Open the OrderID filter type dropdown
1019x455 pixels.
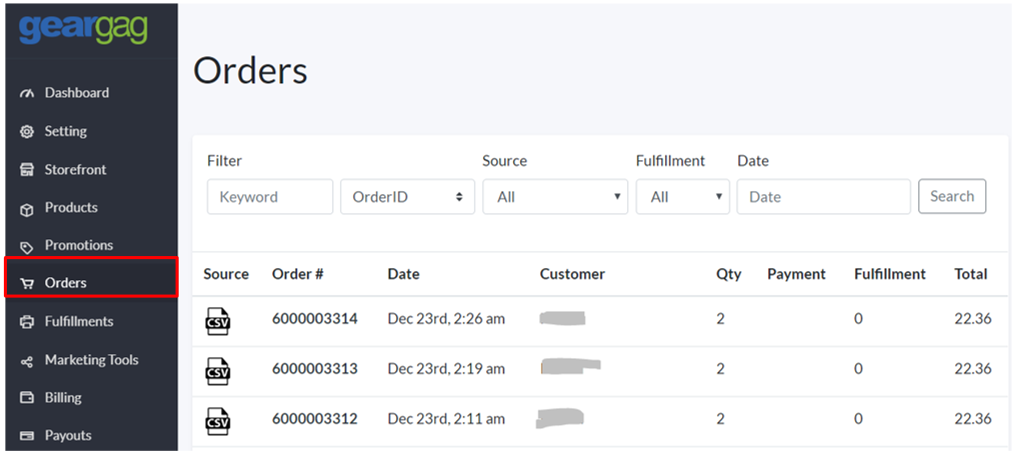[407, 197]
